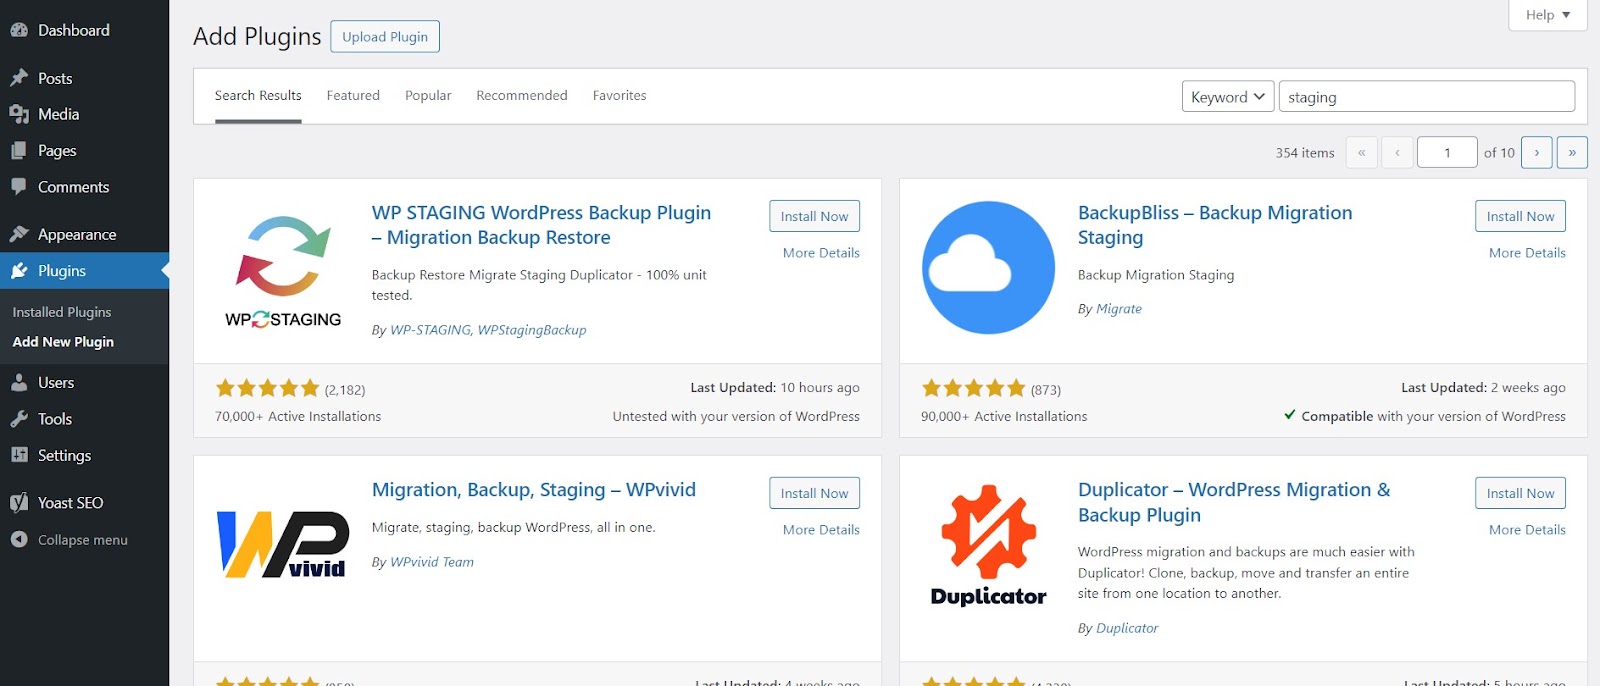The image size is (1600, 686).
Task: Click '70,000+ Active Installations' text
Action: [298, 416]
